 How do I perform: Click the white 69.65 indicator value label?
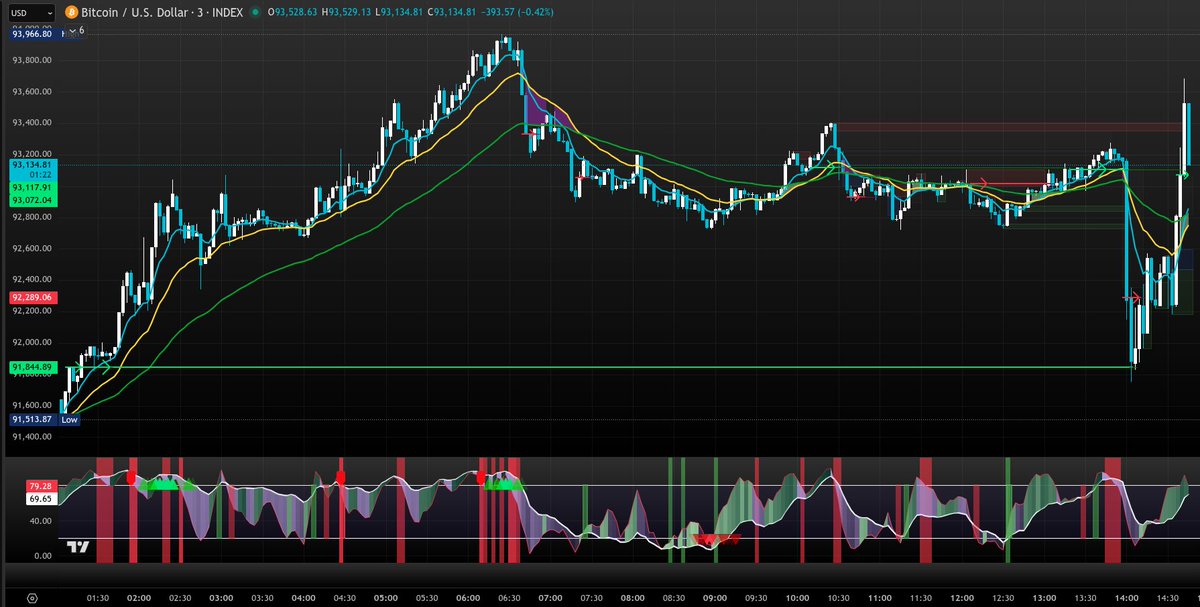pos(41,498)
